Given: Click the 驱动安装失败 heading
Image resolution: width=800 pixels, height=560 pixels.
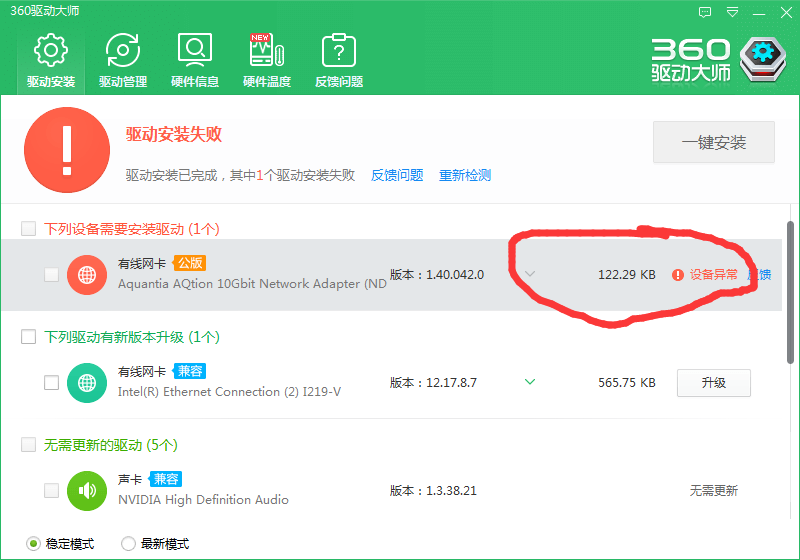Looking at the screenshot, I should [x=174, y=134].
